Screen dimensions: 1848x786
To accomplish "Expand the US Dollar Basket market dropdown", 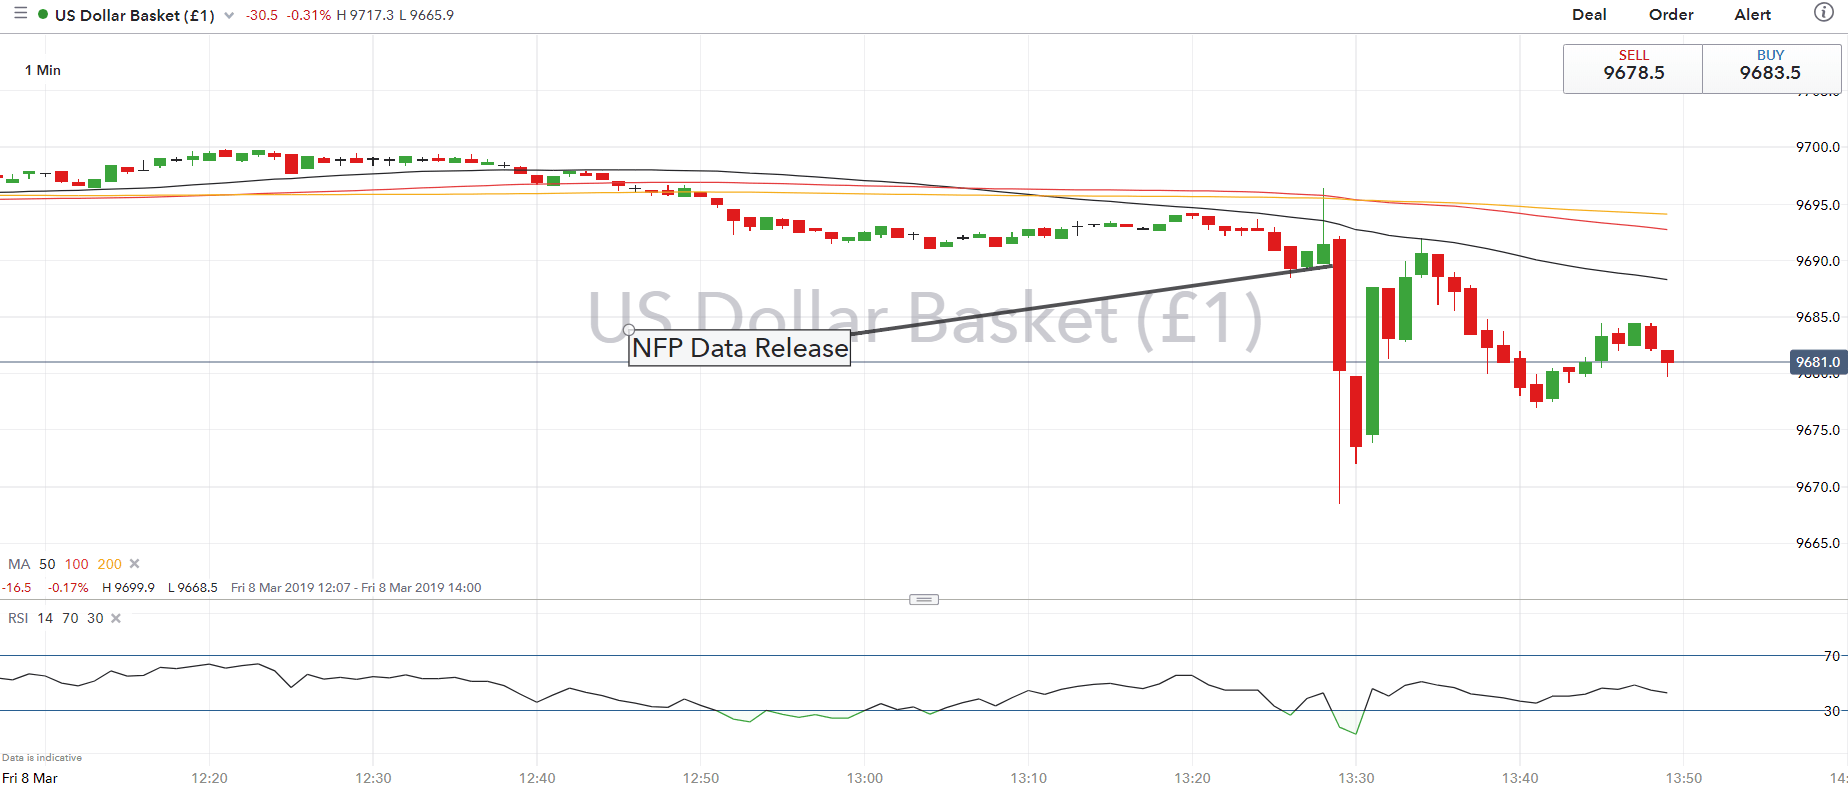I will [x=229, y=15].
